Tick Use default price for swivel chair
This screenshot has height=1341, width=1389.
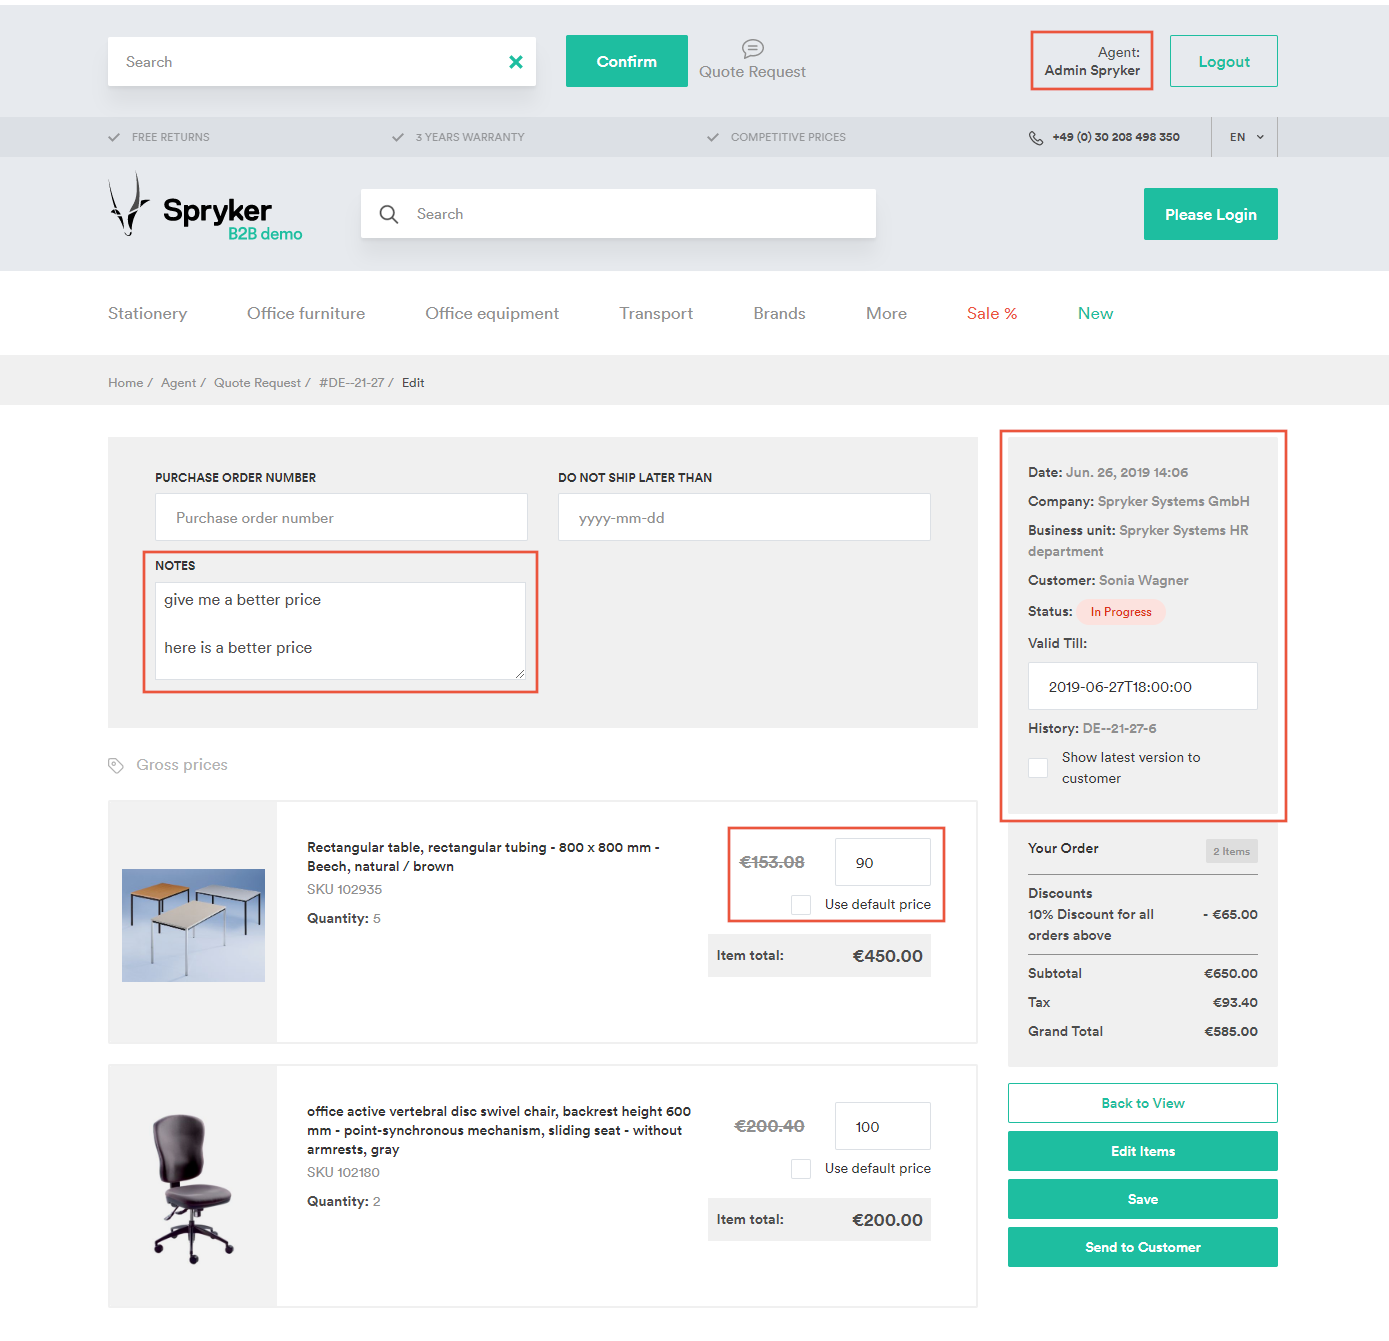(801, 1168)
